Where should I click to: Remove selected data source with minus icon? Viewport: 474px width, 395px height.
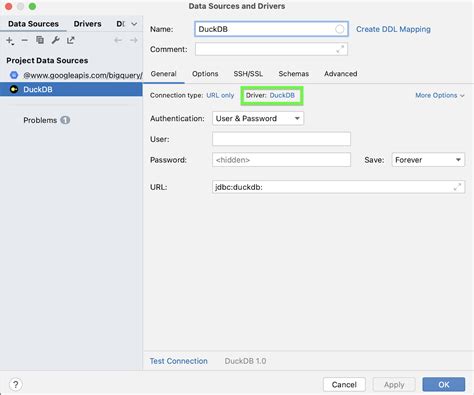pyautogui.click(x=25, y=40)
